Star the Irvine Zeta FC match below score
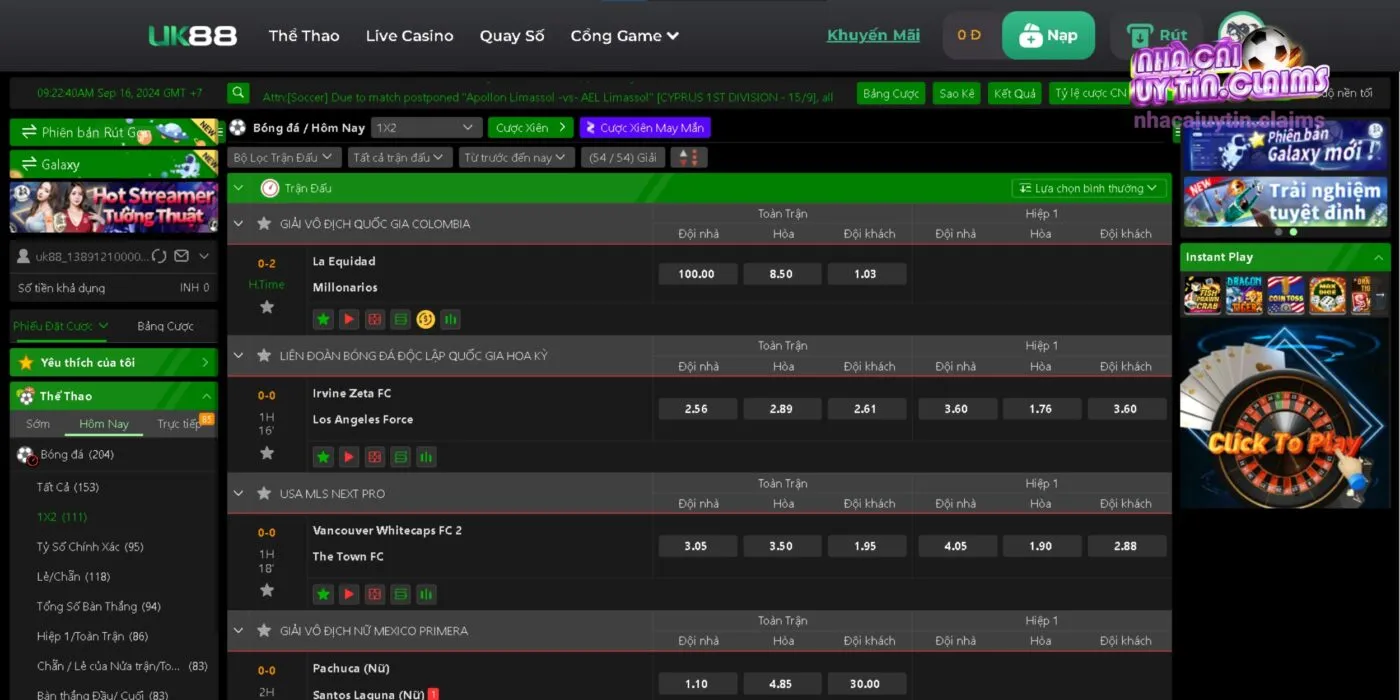Image resolution: width=1400 pixels, height=700 pixels. (267, 453)
